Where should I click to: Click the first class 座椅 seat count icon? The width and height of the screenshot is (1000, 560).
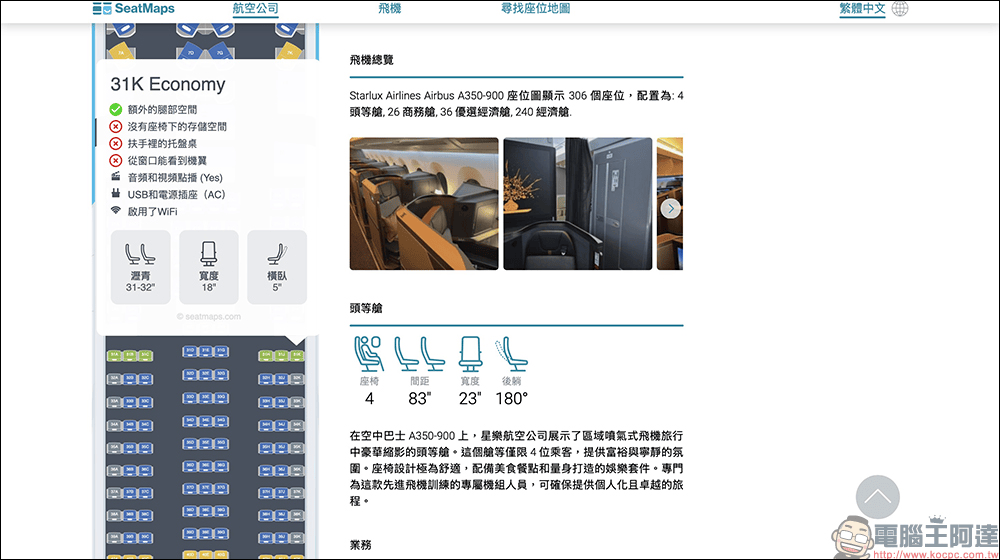click(369, 354)
